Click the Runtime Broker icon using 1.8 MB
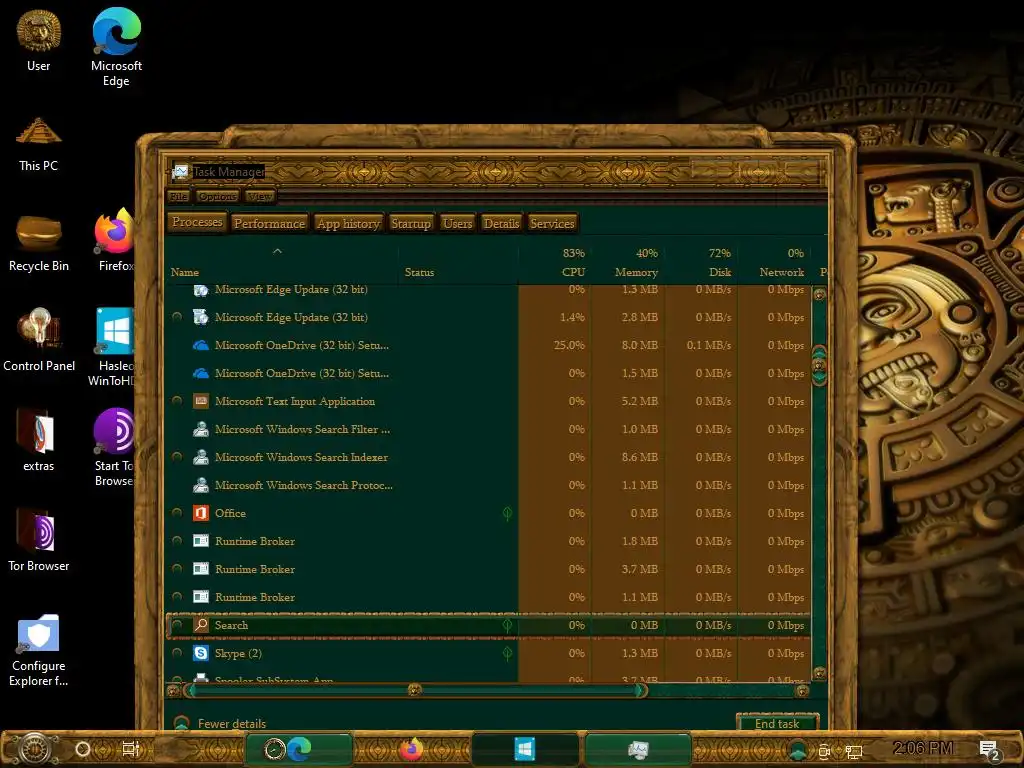The image size is (1024, 768). 200,541
